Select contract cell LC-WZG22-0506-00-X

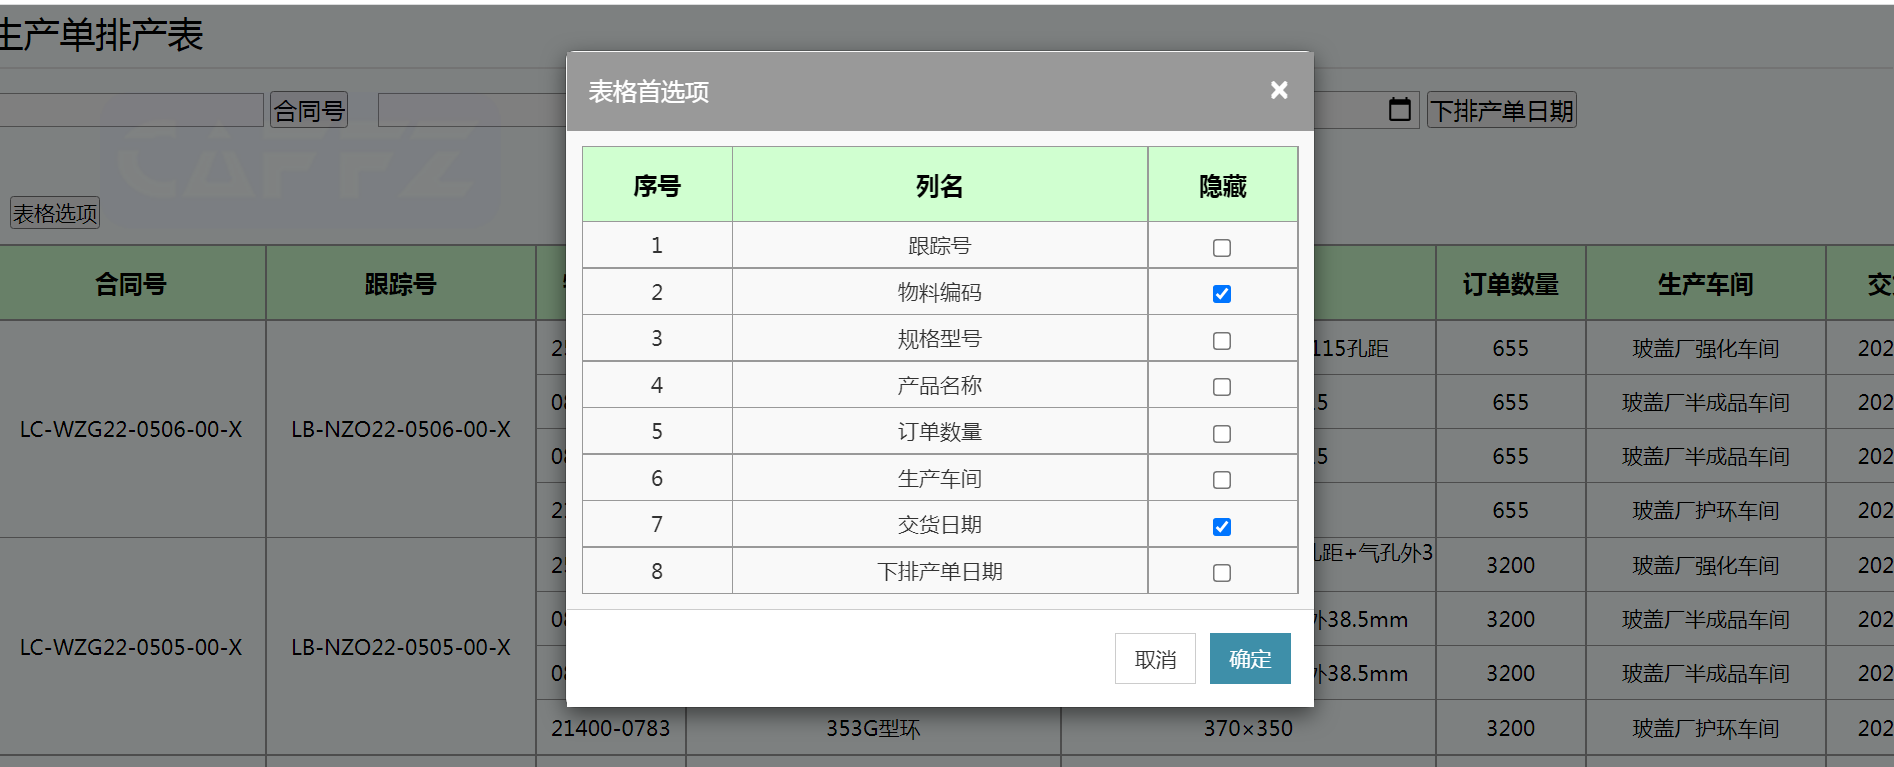131,429
